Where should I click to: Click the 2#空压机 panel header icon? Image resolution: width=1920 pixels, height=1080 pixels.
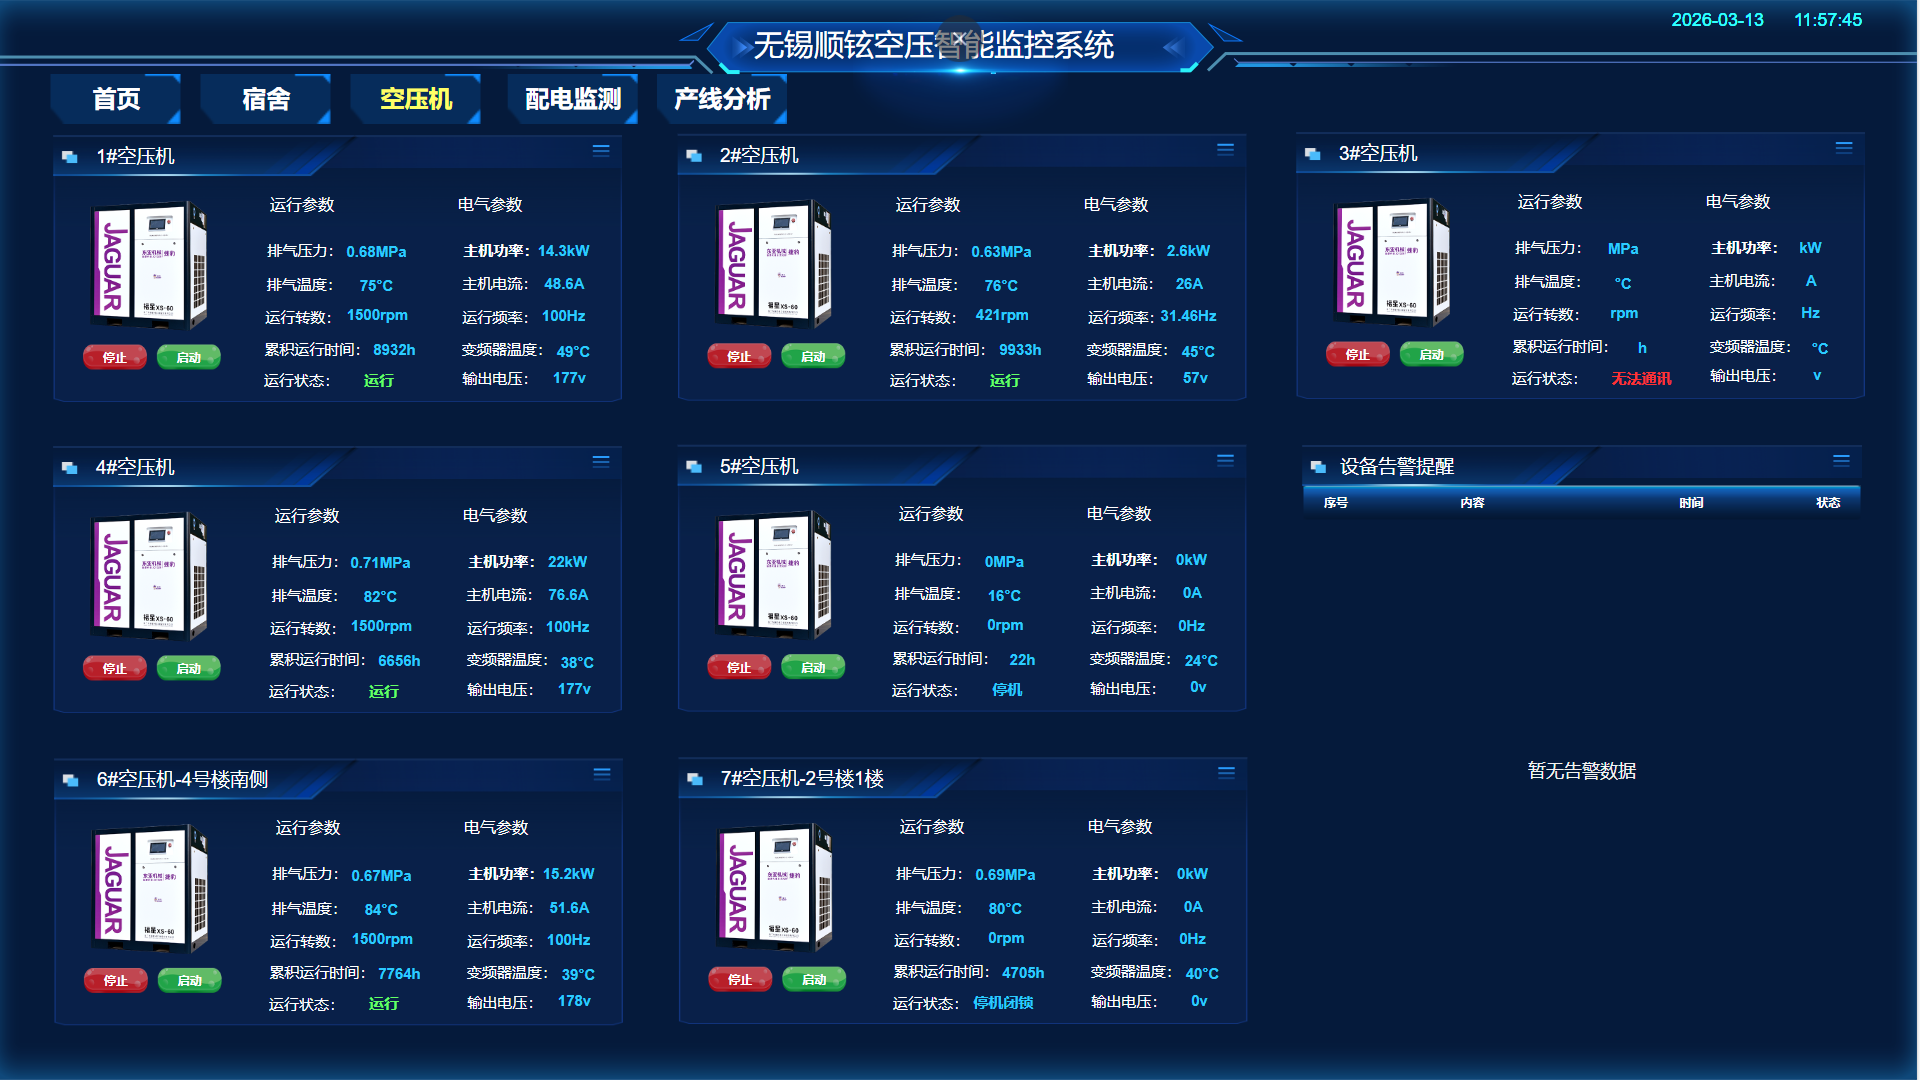coord(693,156)
